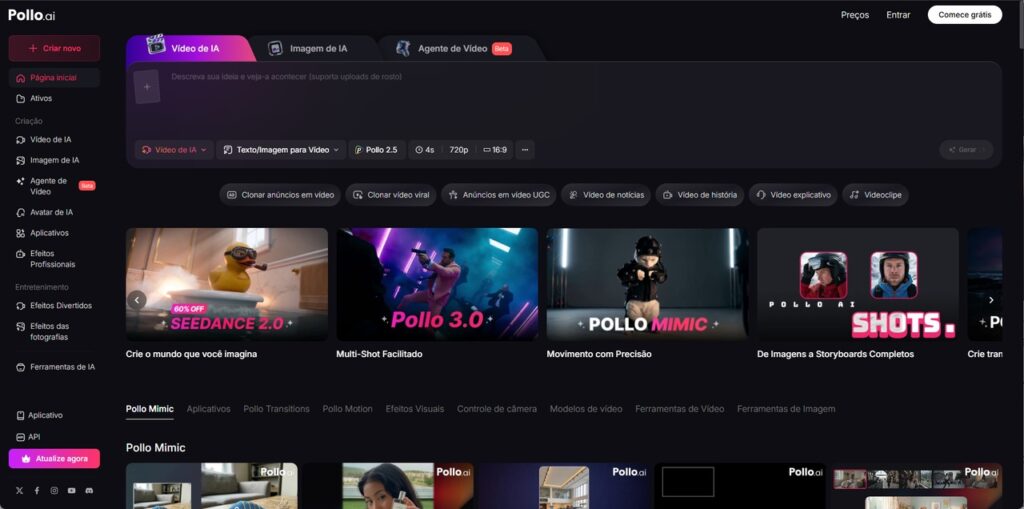Click Preços link in header
The width and height of the screenshot is (1024, 509).
pos(855,15)
